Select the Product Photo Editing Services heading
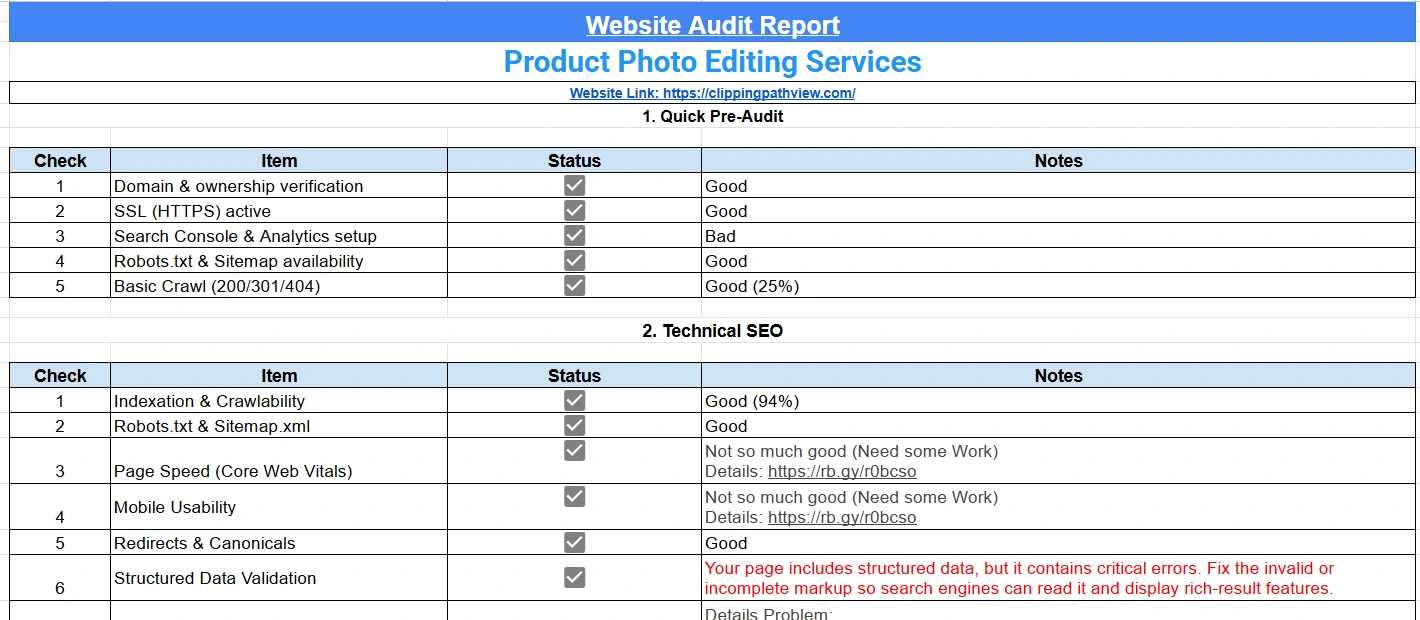 tap(712, 62)
